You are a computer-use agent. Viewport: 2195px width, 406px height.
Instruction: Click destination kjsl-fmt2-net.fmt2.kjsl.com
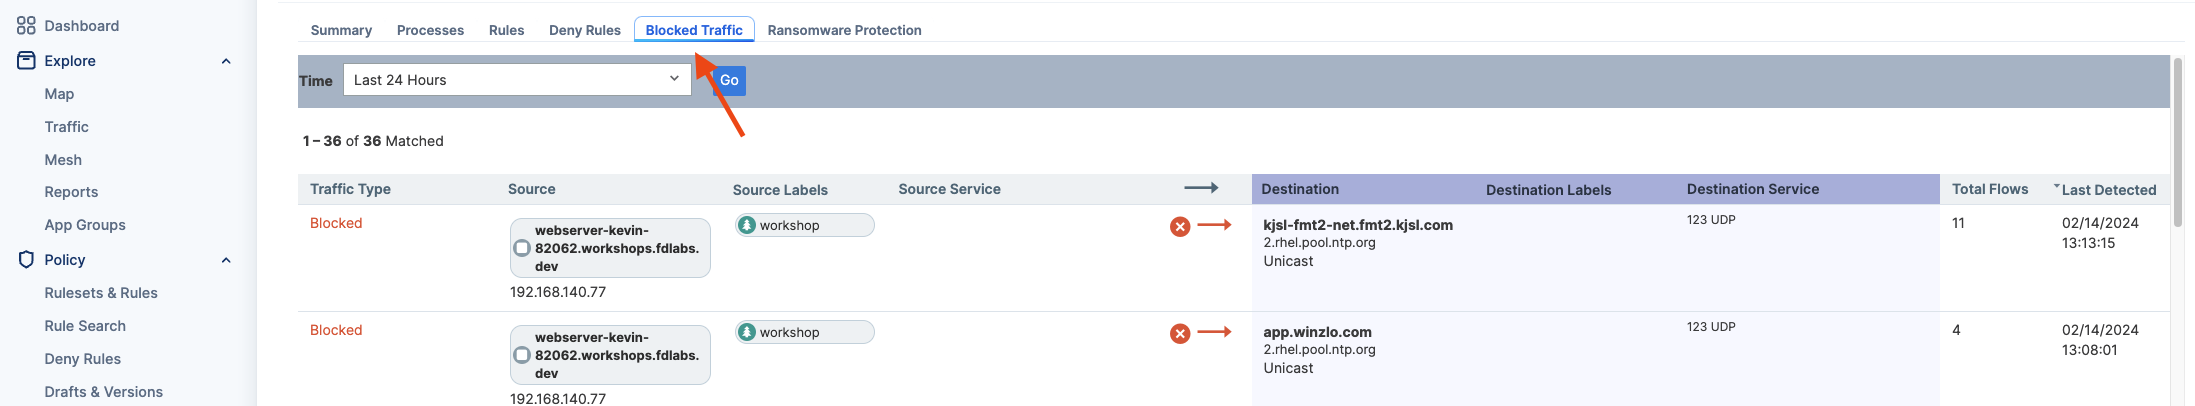tap(1358, 225)
